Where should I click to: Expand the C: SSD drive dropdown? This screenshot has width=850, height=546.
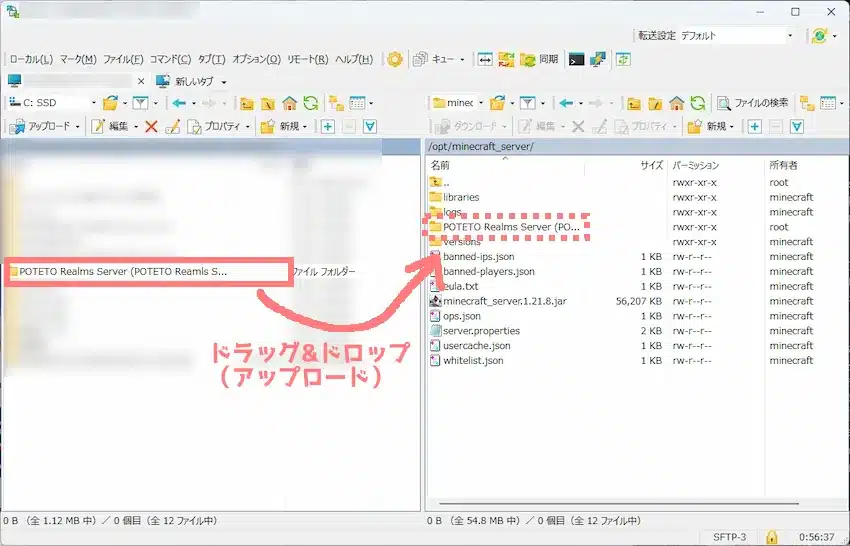pyautogui.click(x=93, y=103)
